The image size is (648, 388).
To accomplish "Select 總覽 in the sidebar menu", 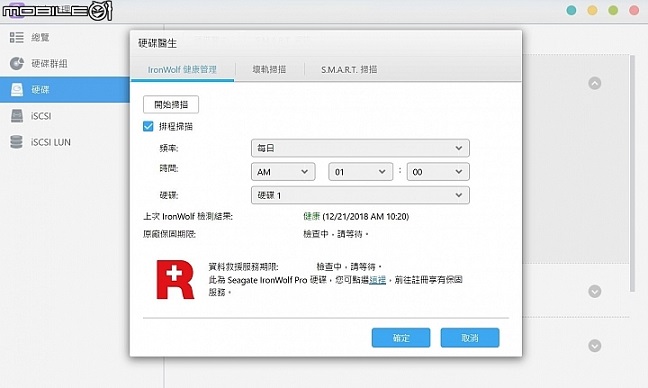I will 40,38.
